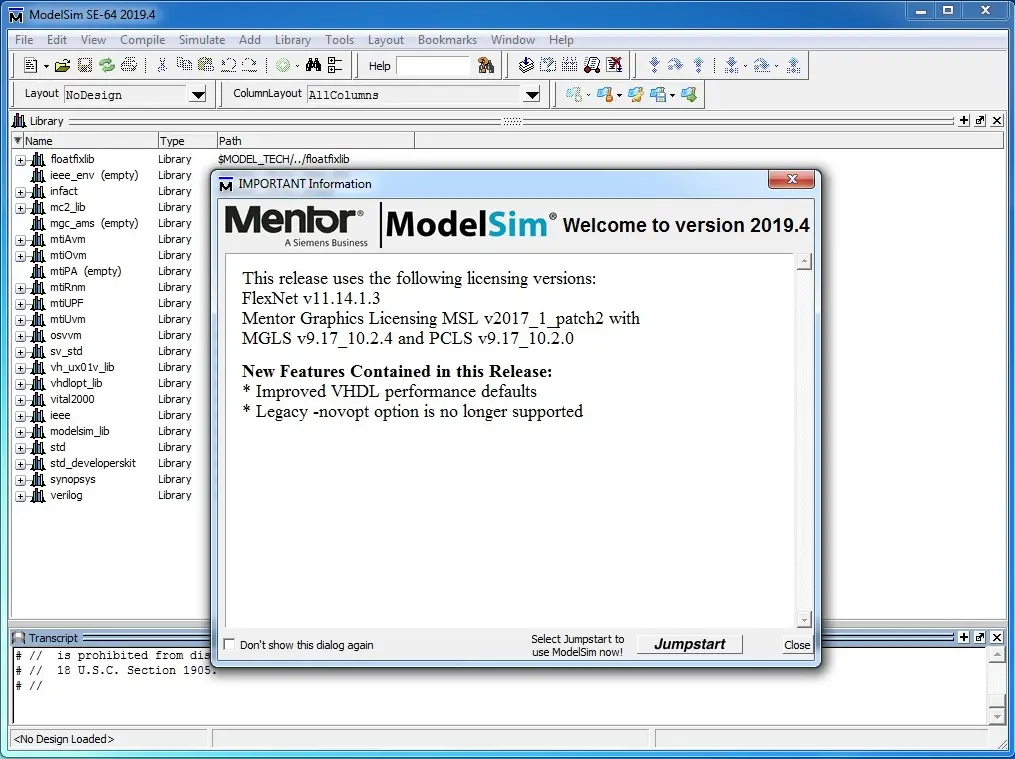This screenshot has width=1015, height=759.
Task: Click the dialog scrollbar down arrow
Action: [x=804, y=620]
